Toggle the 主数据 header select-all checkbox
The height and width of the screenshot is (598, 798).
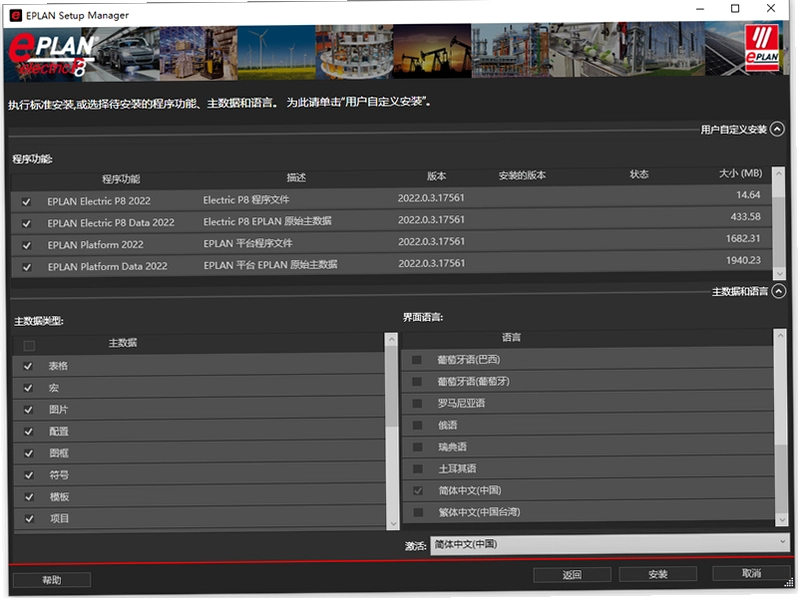click(29, 346)
